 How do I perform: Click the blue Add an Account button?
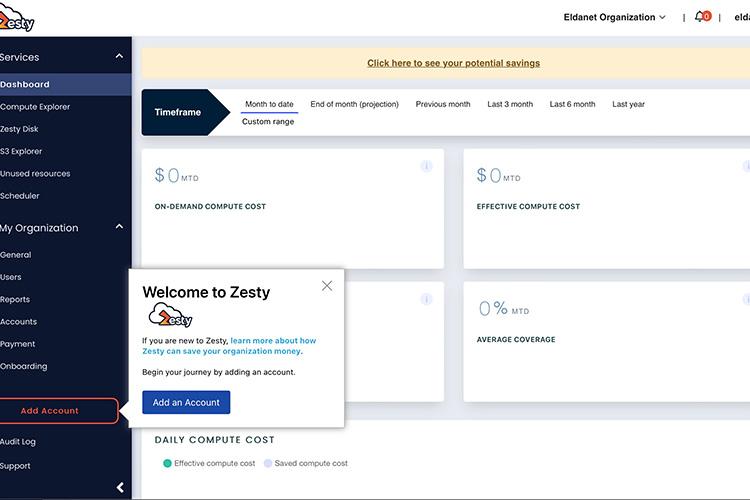click(x=186, y=402)
